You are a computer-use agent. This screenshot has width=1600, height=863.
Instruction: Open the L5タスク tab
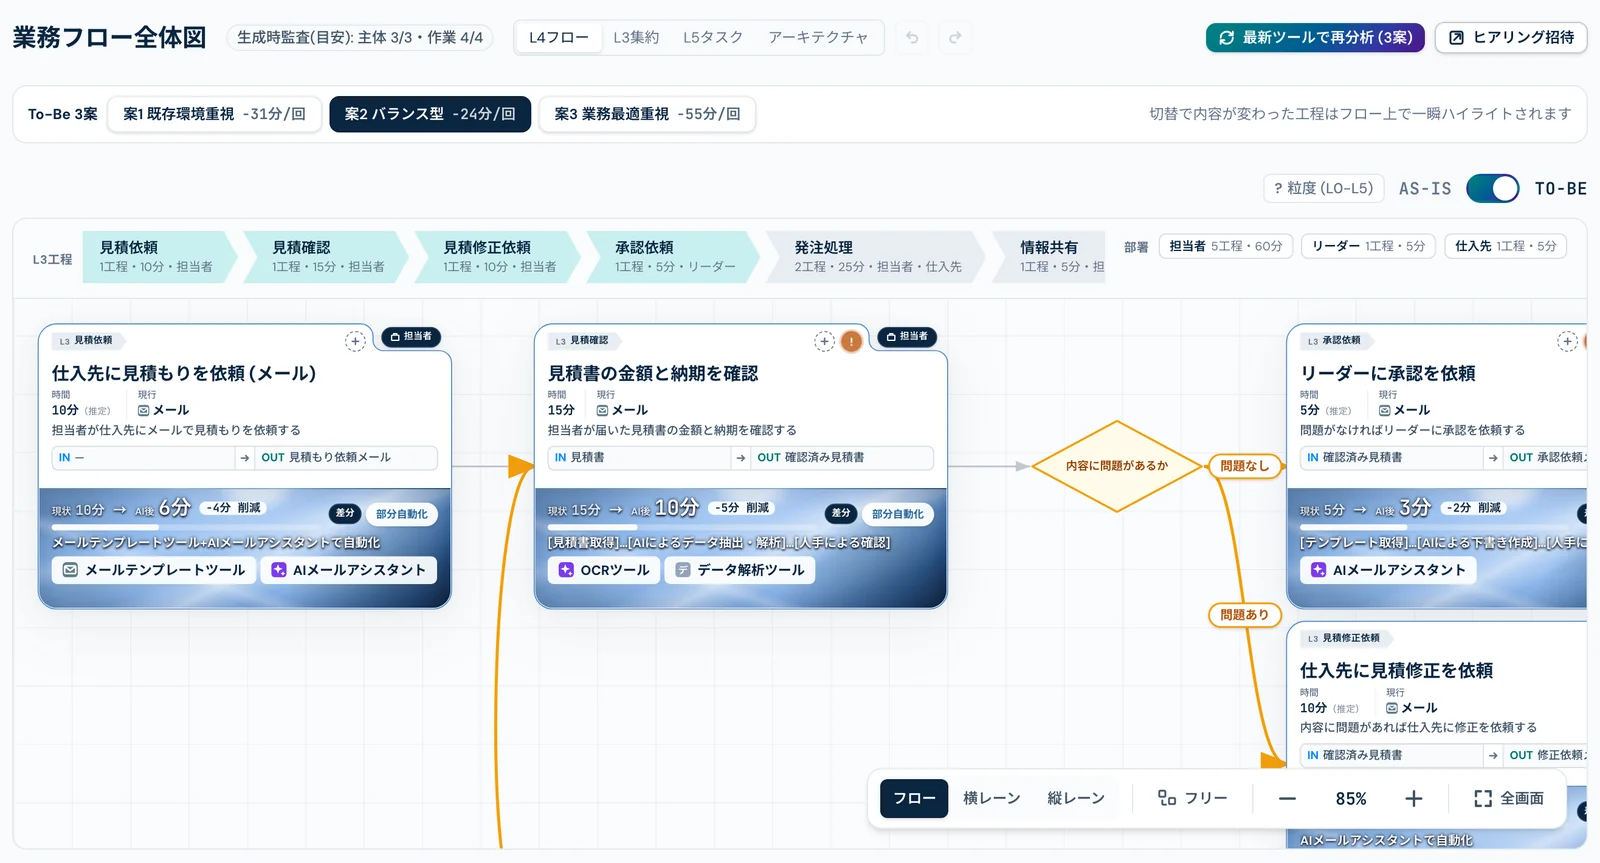click(x=713, y=38)
